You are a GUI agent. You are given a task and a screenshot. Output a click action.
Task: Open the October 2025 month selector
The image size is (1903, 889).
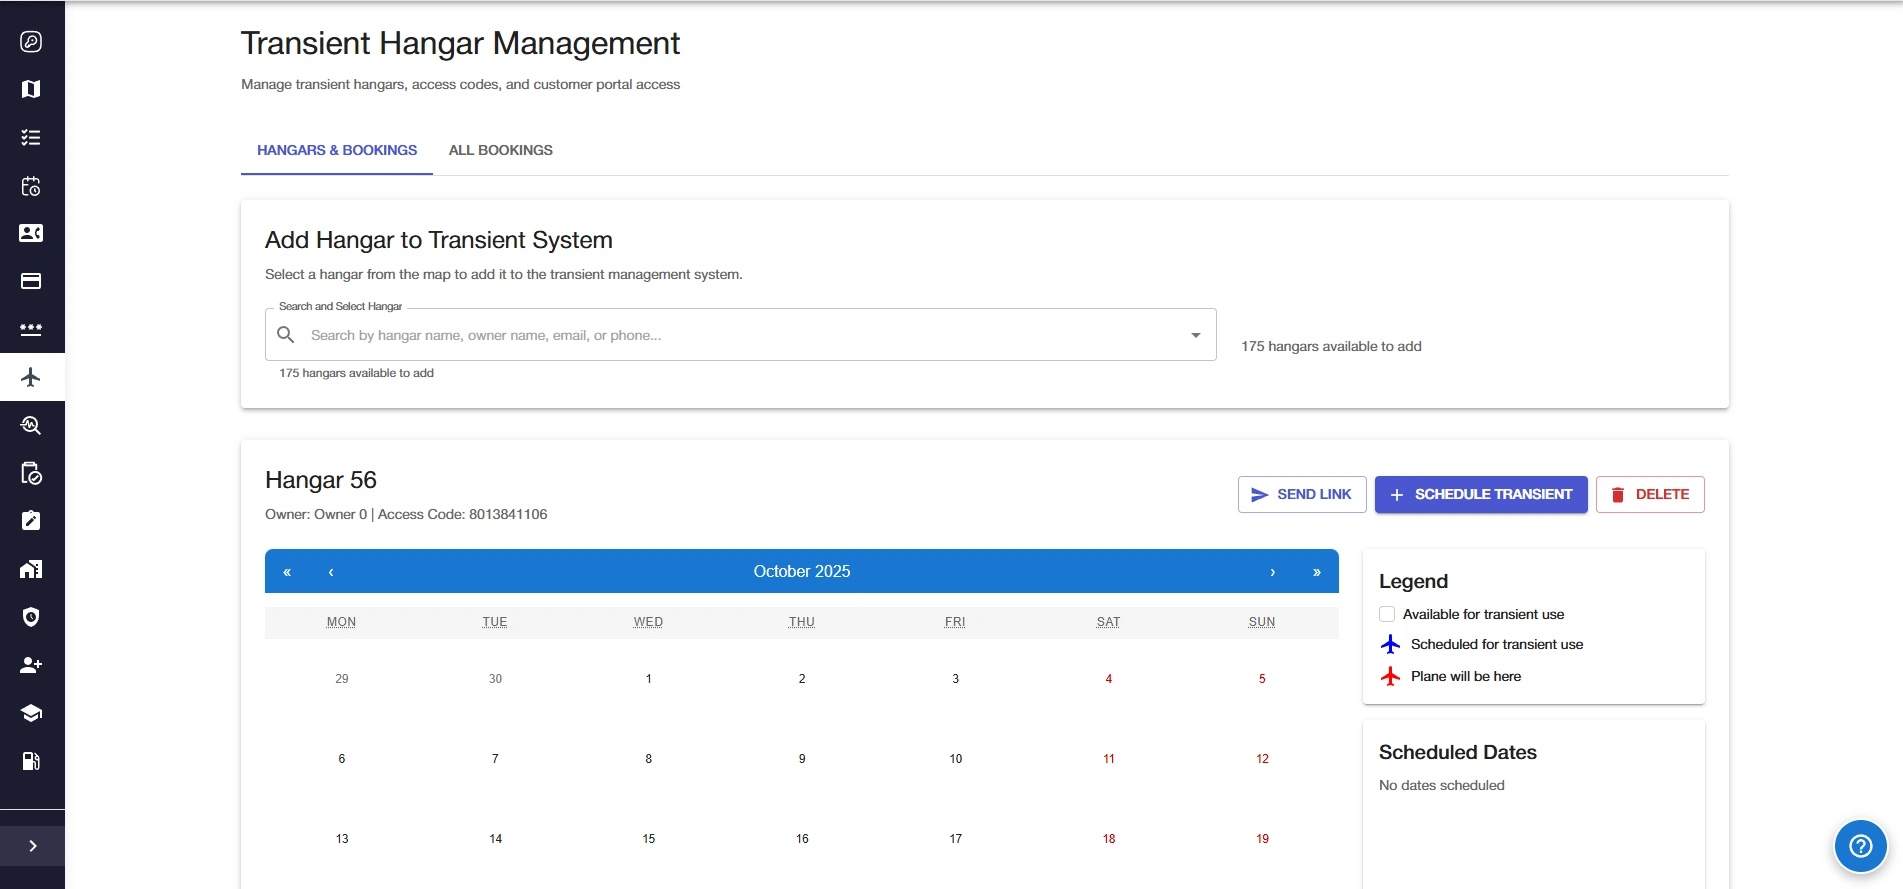click(801, 572)
